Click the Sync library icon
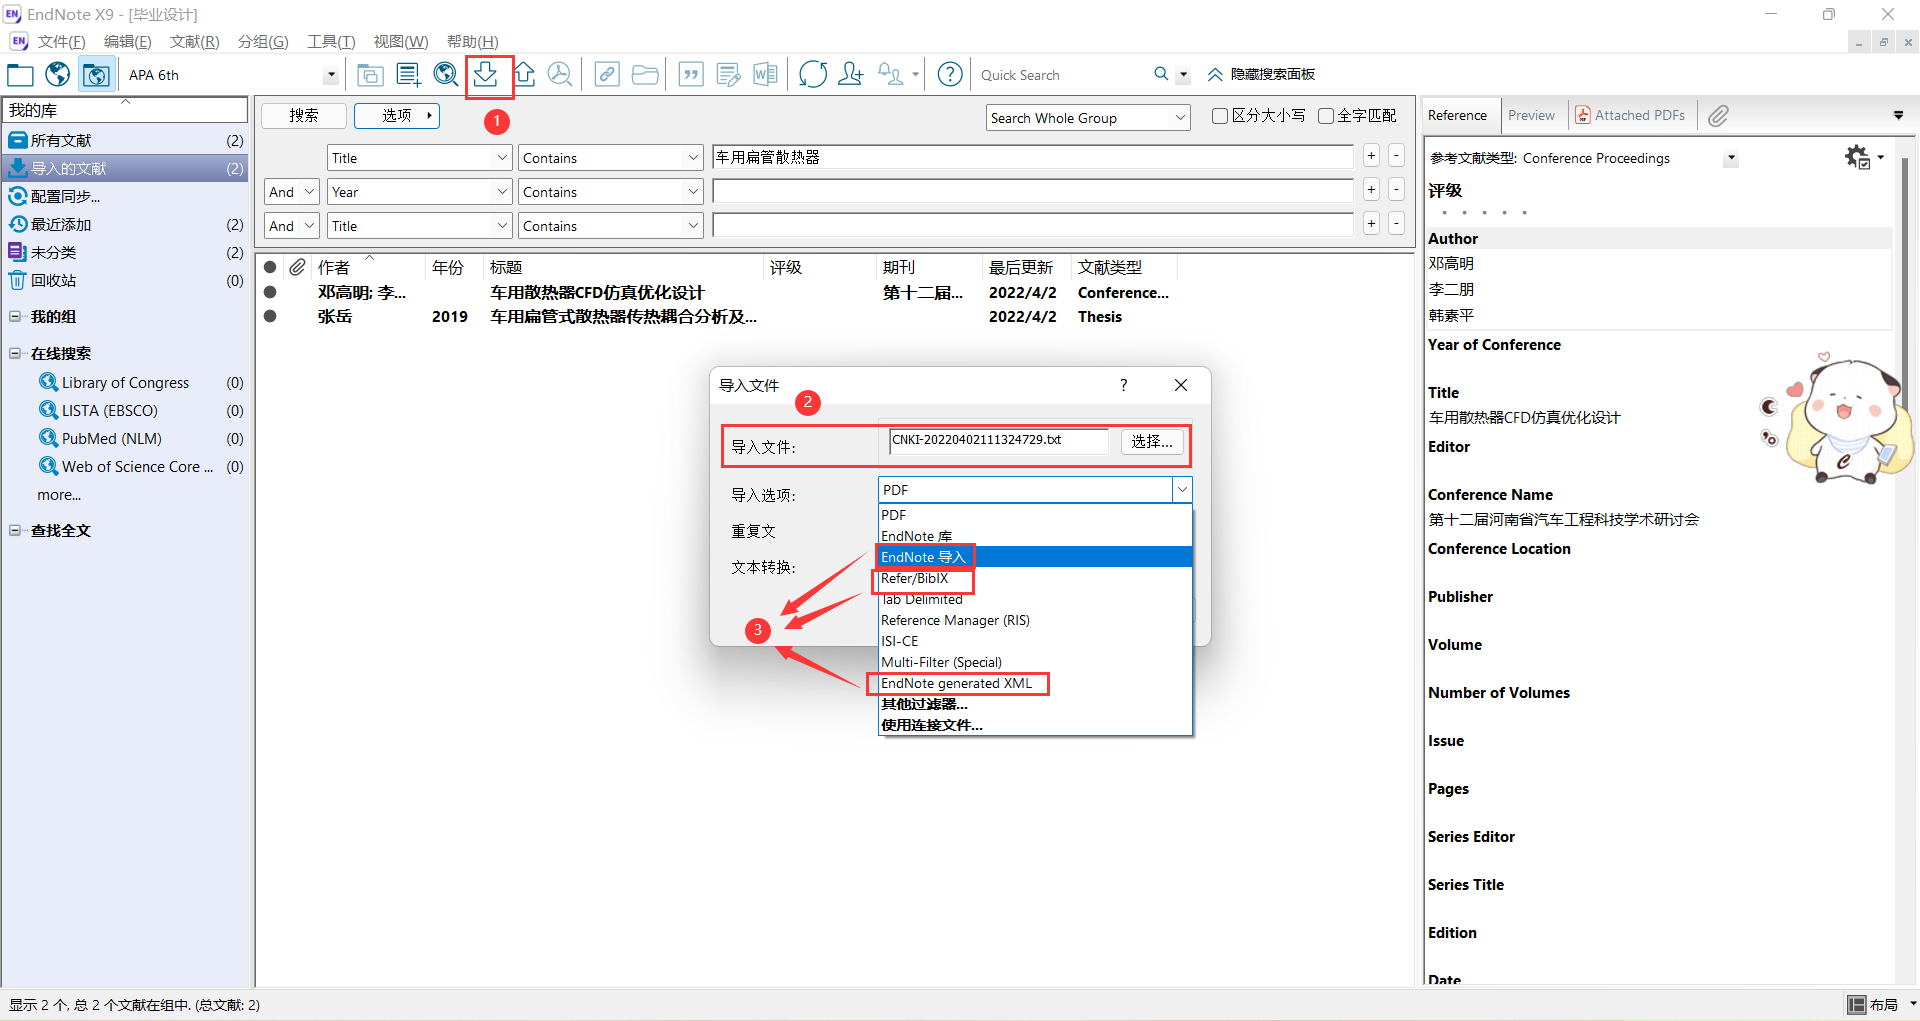The height and width of the screenshot is (1021, 1920). pyautogui.click(x=812, y=74)
